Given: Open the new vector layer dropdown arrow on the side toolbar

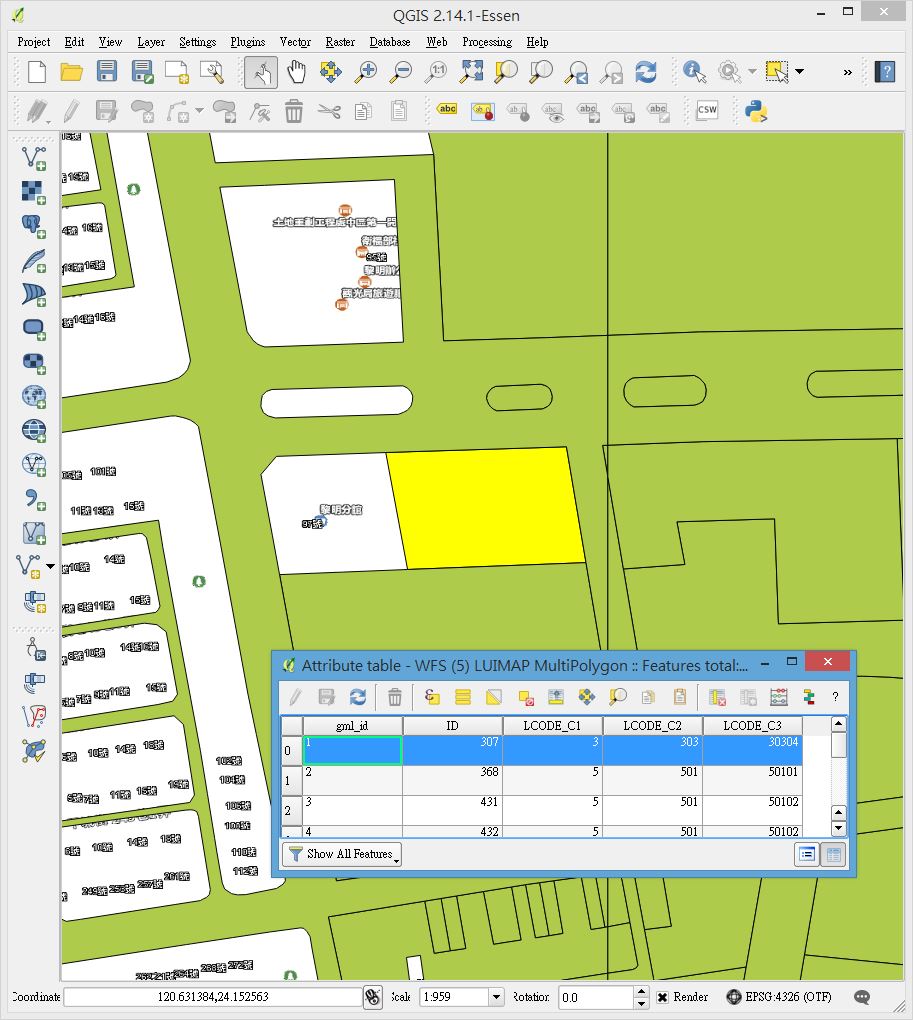Looking at the screenshot, I should pos(50,566).
